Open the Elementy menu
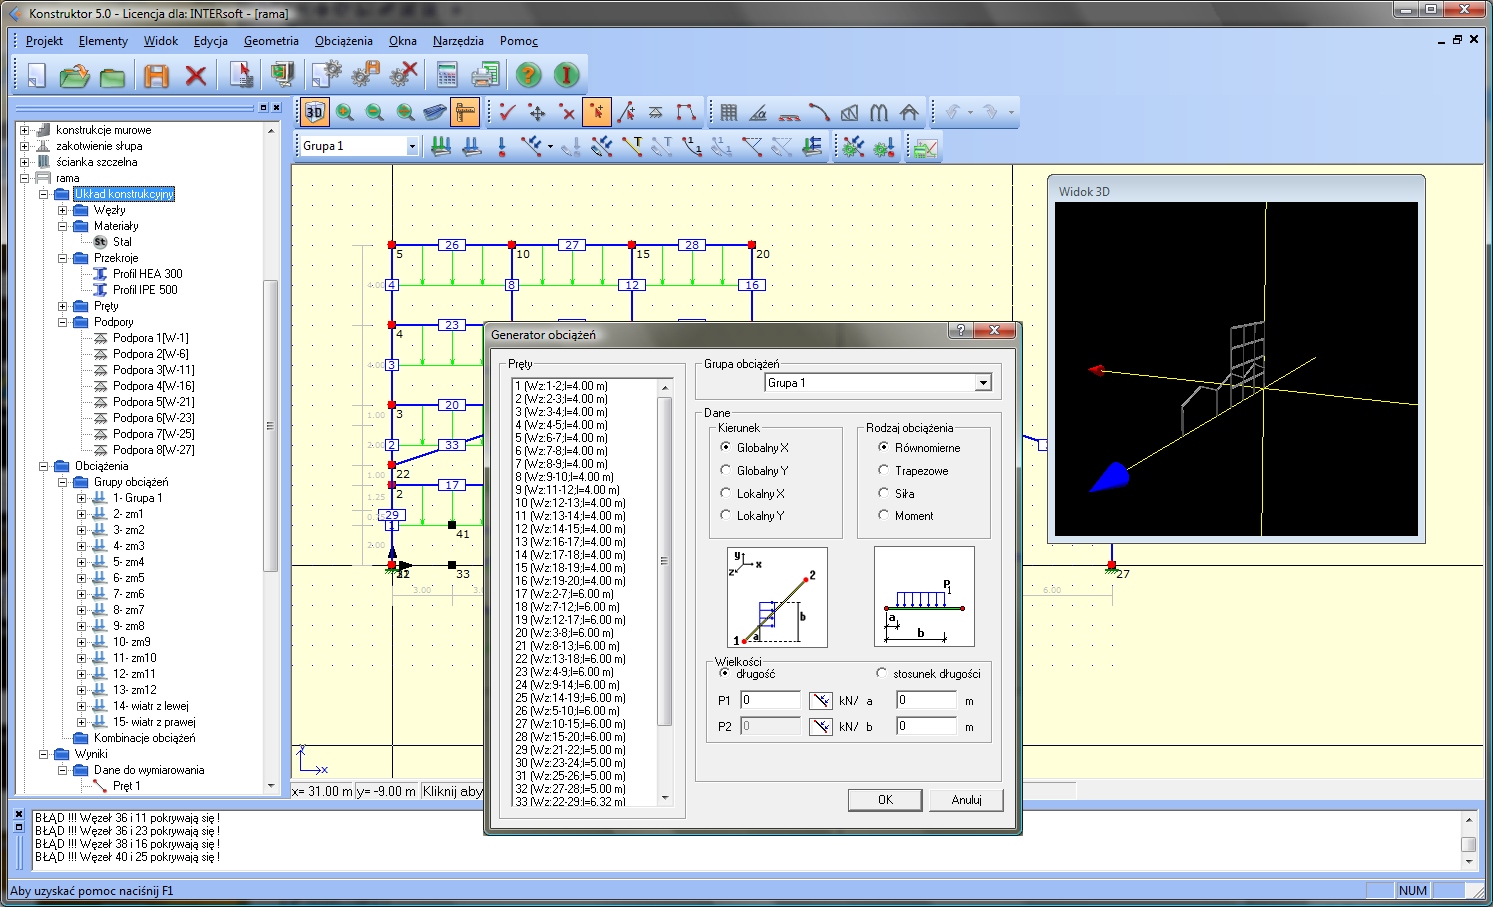The height and width of the screenshot is (907, 1493). pyautogui.click(x=103, y=41)
